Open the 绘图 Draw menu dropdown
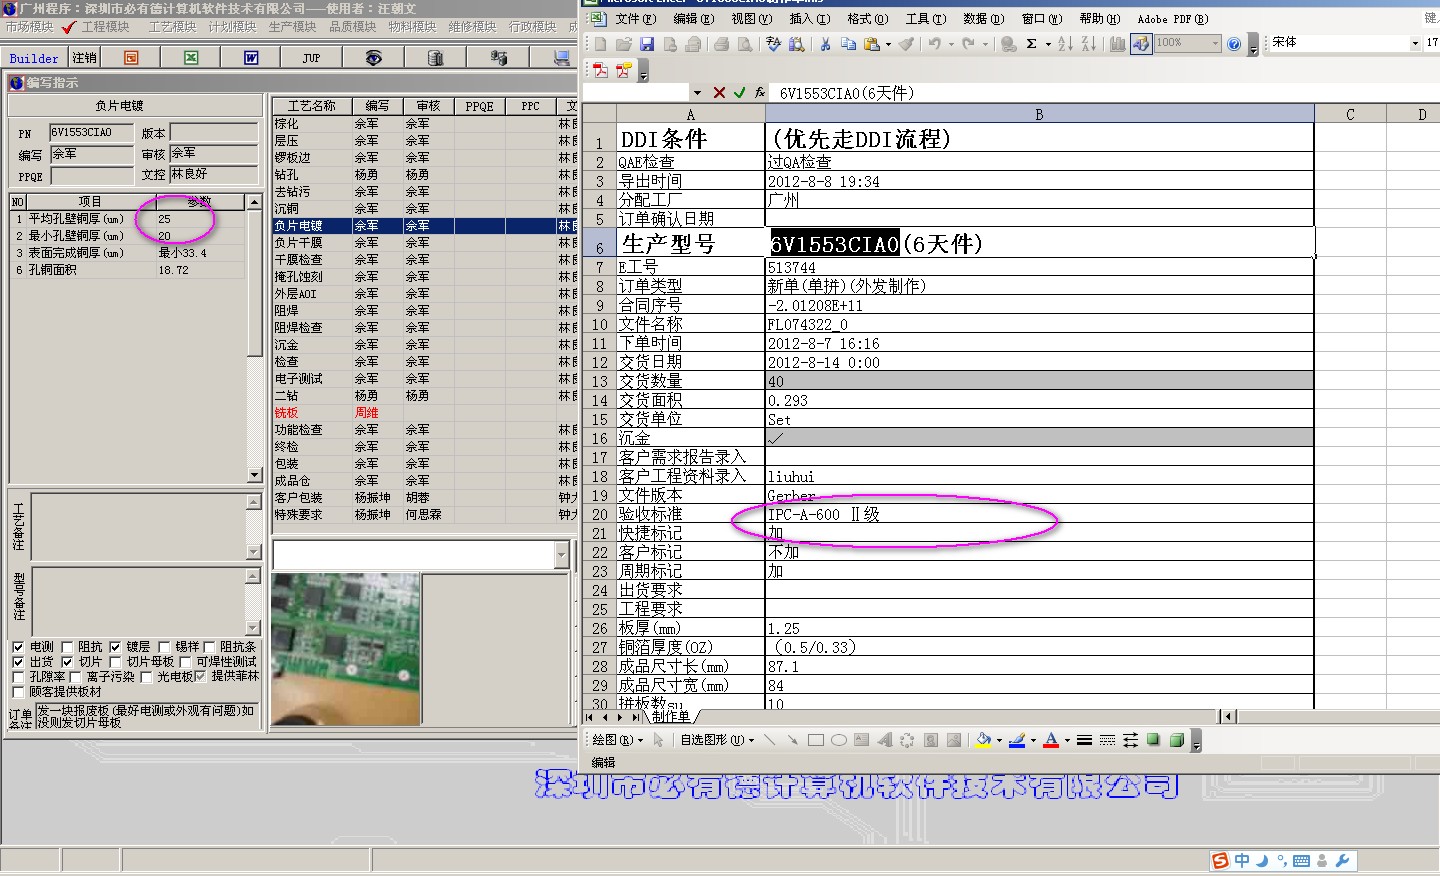The height and width of the screenshot is (876, 1440). coord(617,740)
